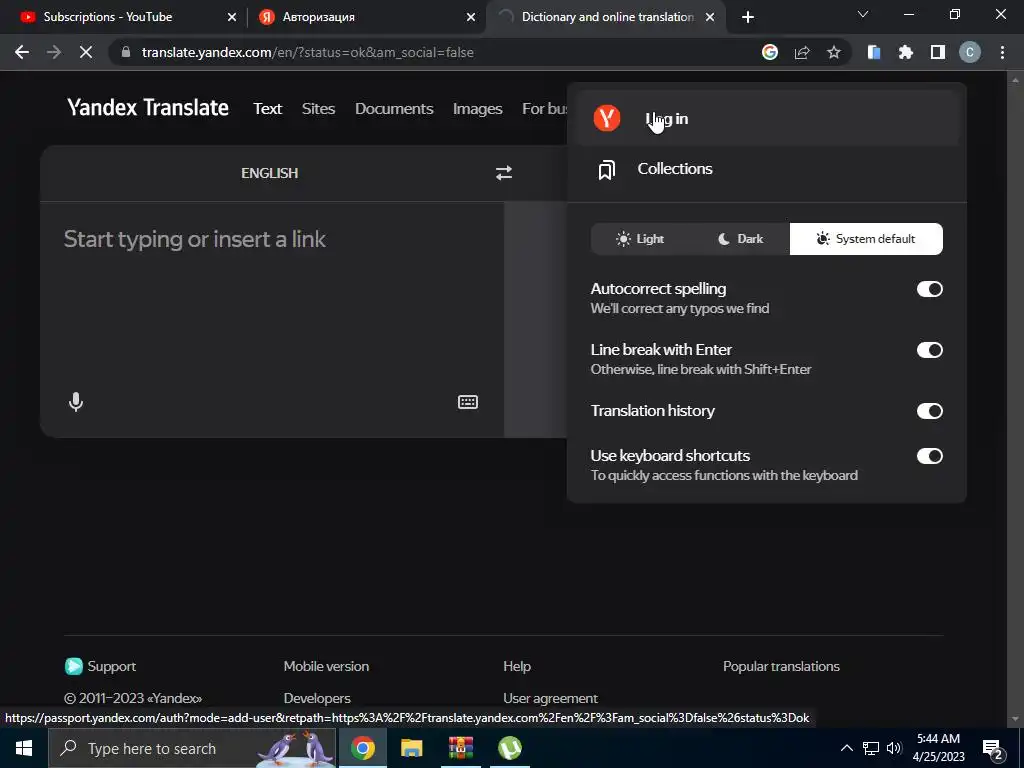Viewport: 1024px width, 768px height.
Task: Switch to the Авторизация tab
Action: click(x=366, y=17)
